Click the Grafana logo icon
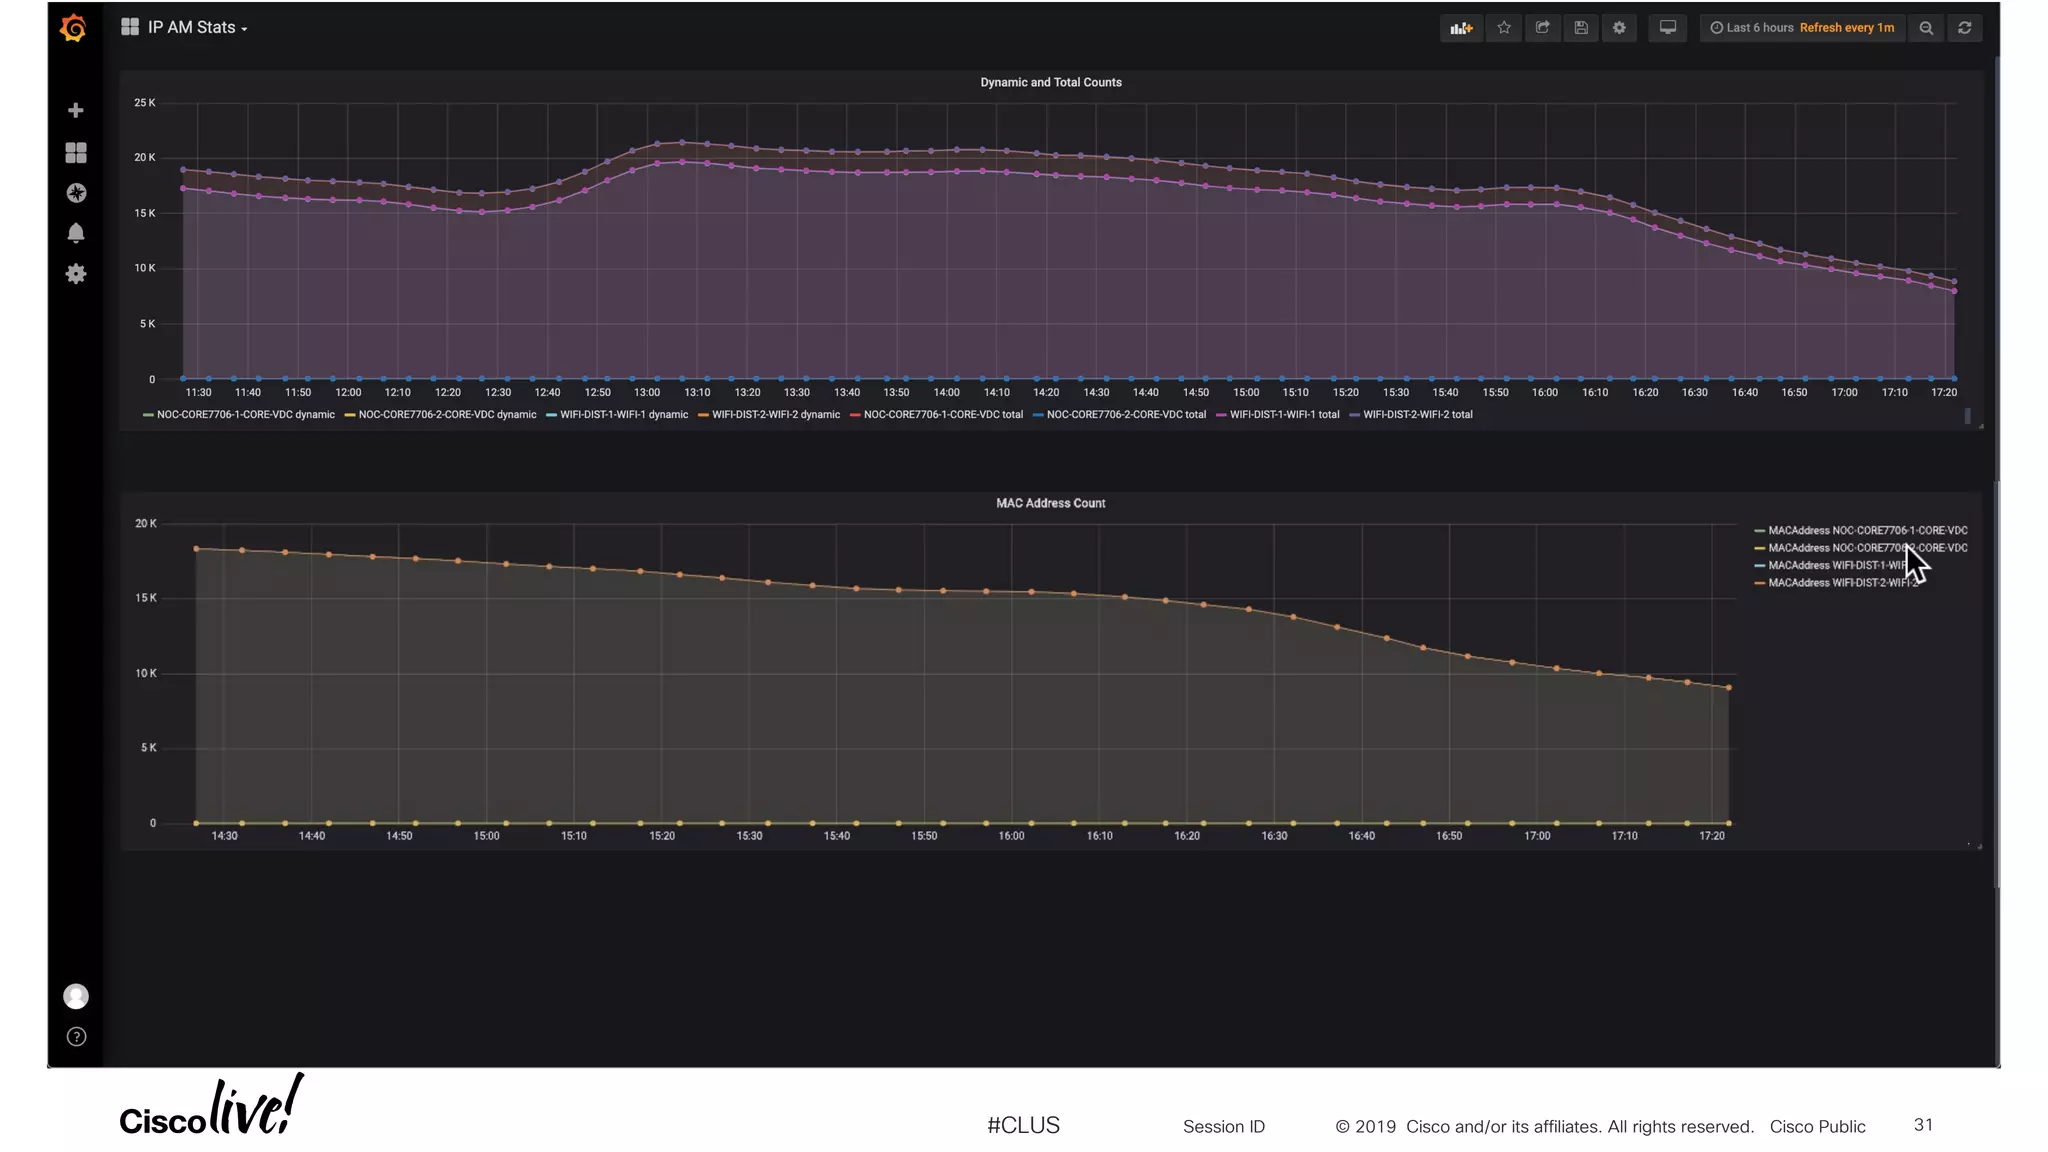This screenshot has height=1152, width=2048. click(x=73, y=28)
